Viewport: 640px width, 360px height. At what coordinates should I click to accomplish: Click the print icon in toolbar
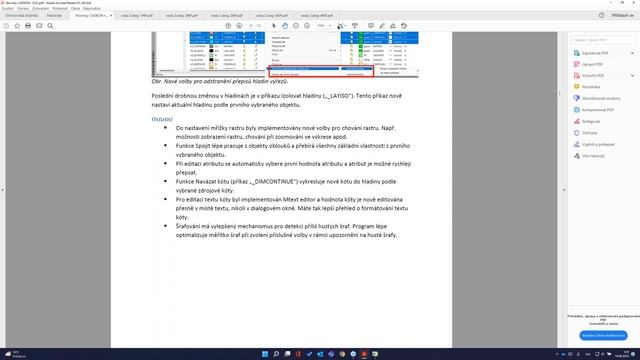tap(28, 26)
